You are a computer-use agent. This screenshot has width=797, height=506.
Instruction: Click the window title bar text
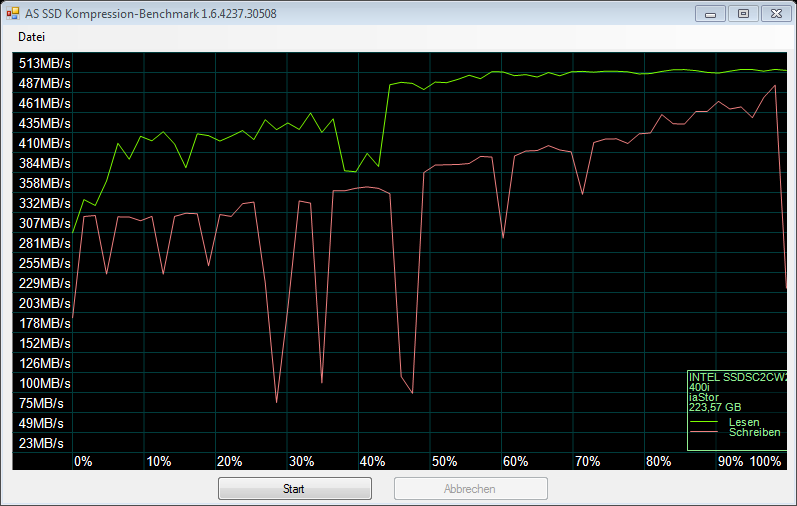149,14
